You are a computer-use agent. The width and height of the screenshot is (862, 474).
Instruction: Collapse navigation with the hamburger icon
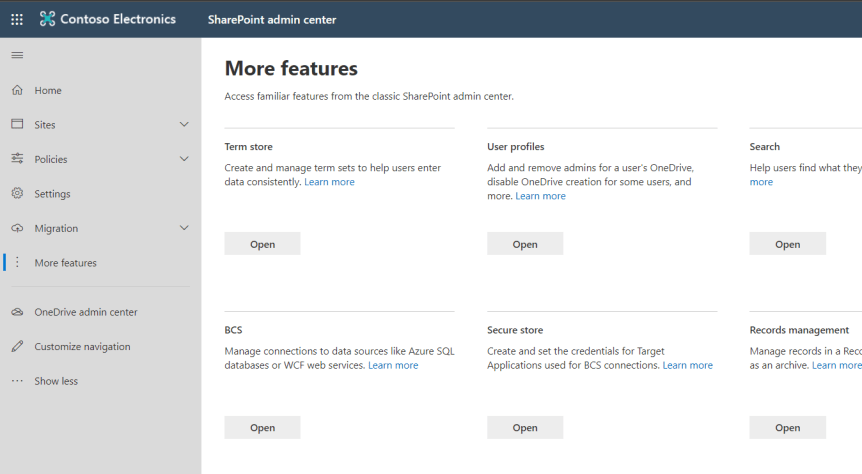coord(17,55)
